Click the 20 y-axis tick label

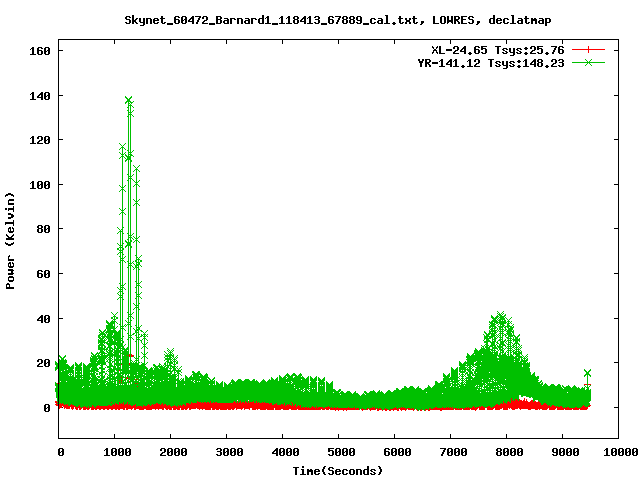click(44, 363)
